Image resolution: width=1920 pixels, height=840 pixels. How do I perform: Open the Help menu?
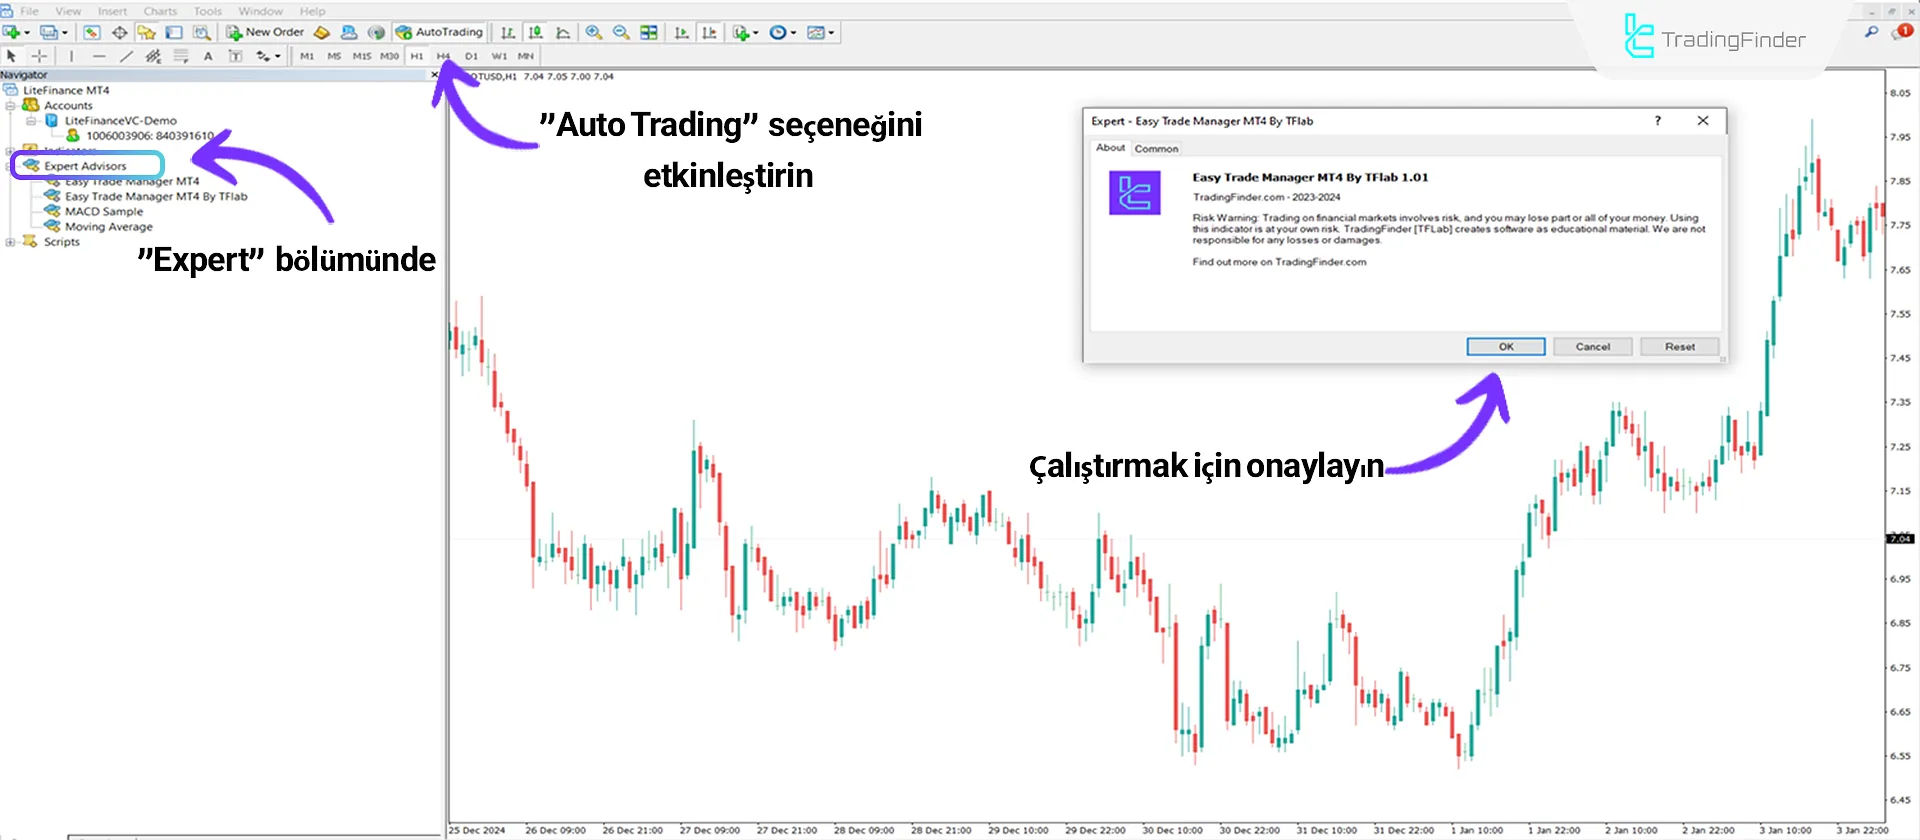pos(312,11)
